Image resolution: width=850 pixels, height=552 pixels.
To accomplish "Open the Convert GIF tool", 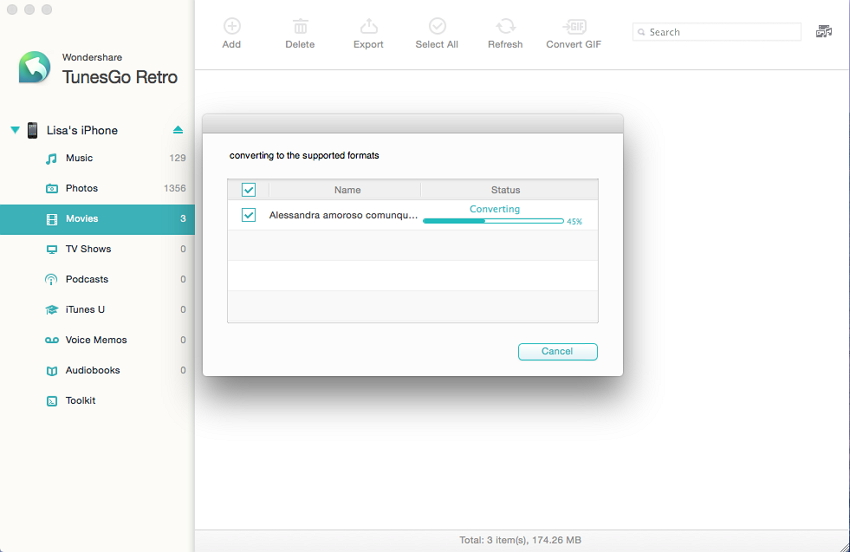I will pos(574,27).
